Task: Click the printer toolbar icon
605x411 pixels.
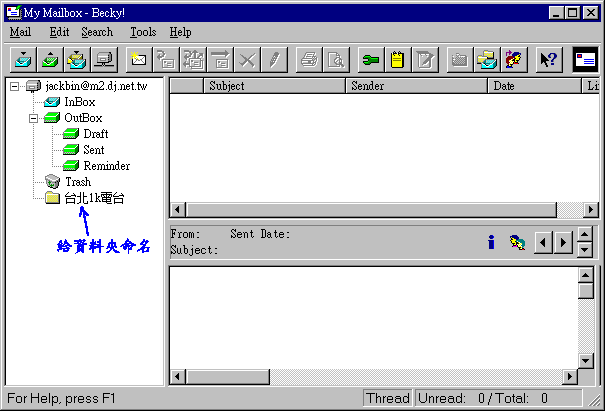Action: [x=309, y=59]
